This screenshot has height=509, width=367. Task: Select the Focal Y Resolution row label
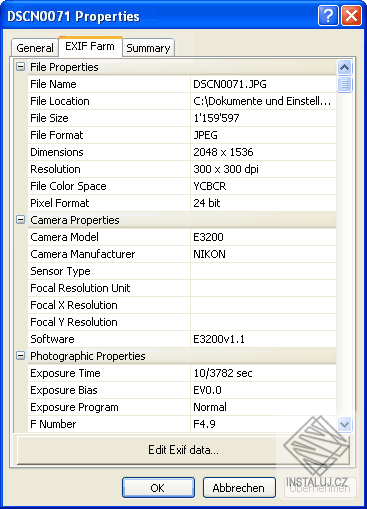[x=74, y=322]
